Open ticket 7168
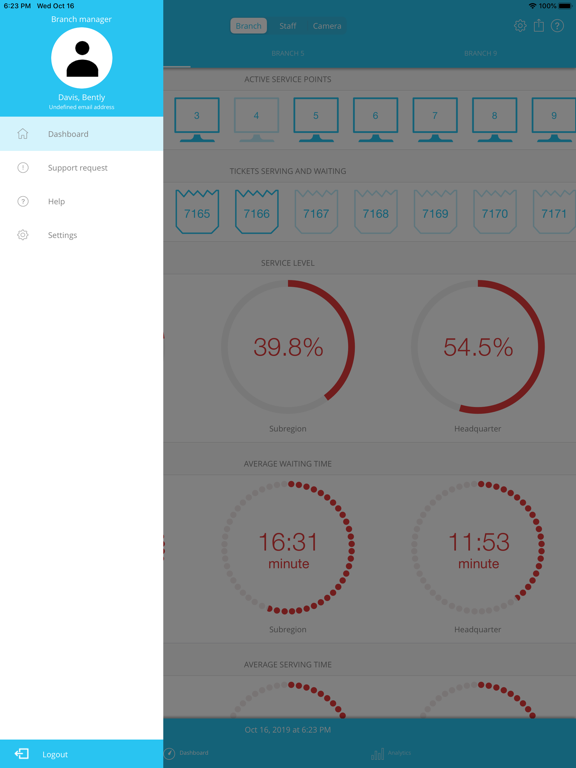Screen dimensions: 576x768 (x=376, y=212)
